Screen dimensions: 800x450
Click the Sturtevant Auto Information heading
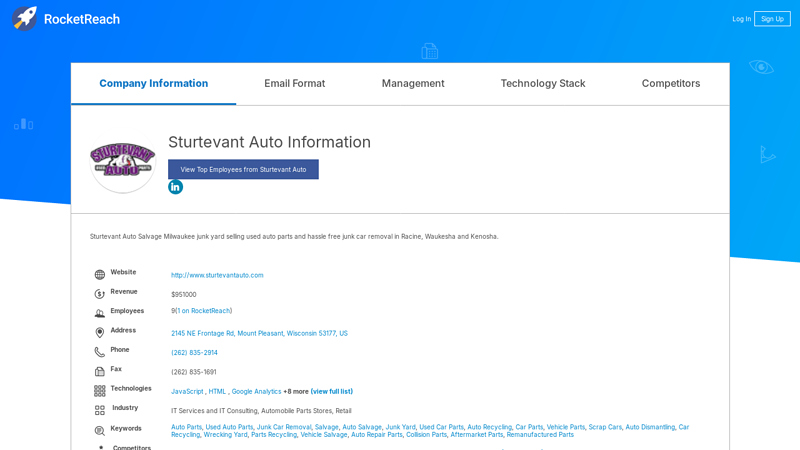(x=269, y=142)
